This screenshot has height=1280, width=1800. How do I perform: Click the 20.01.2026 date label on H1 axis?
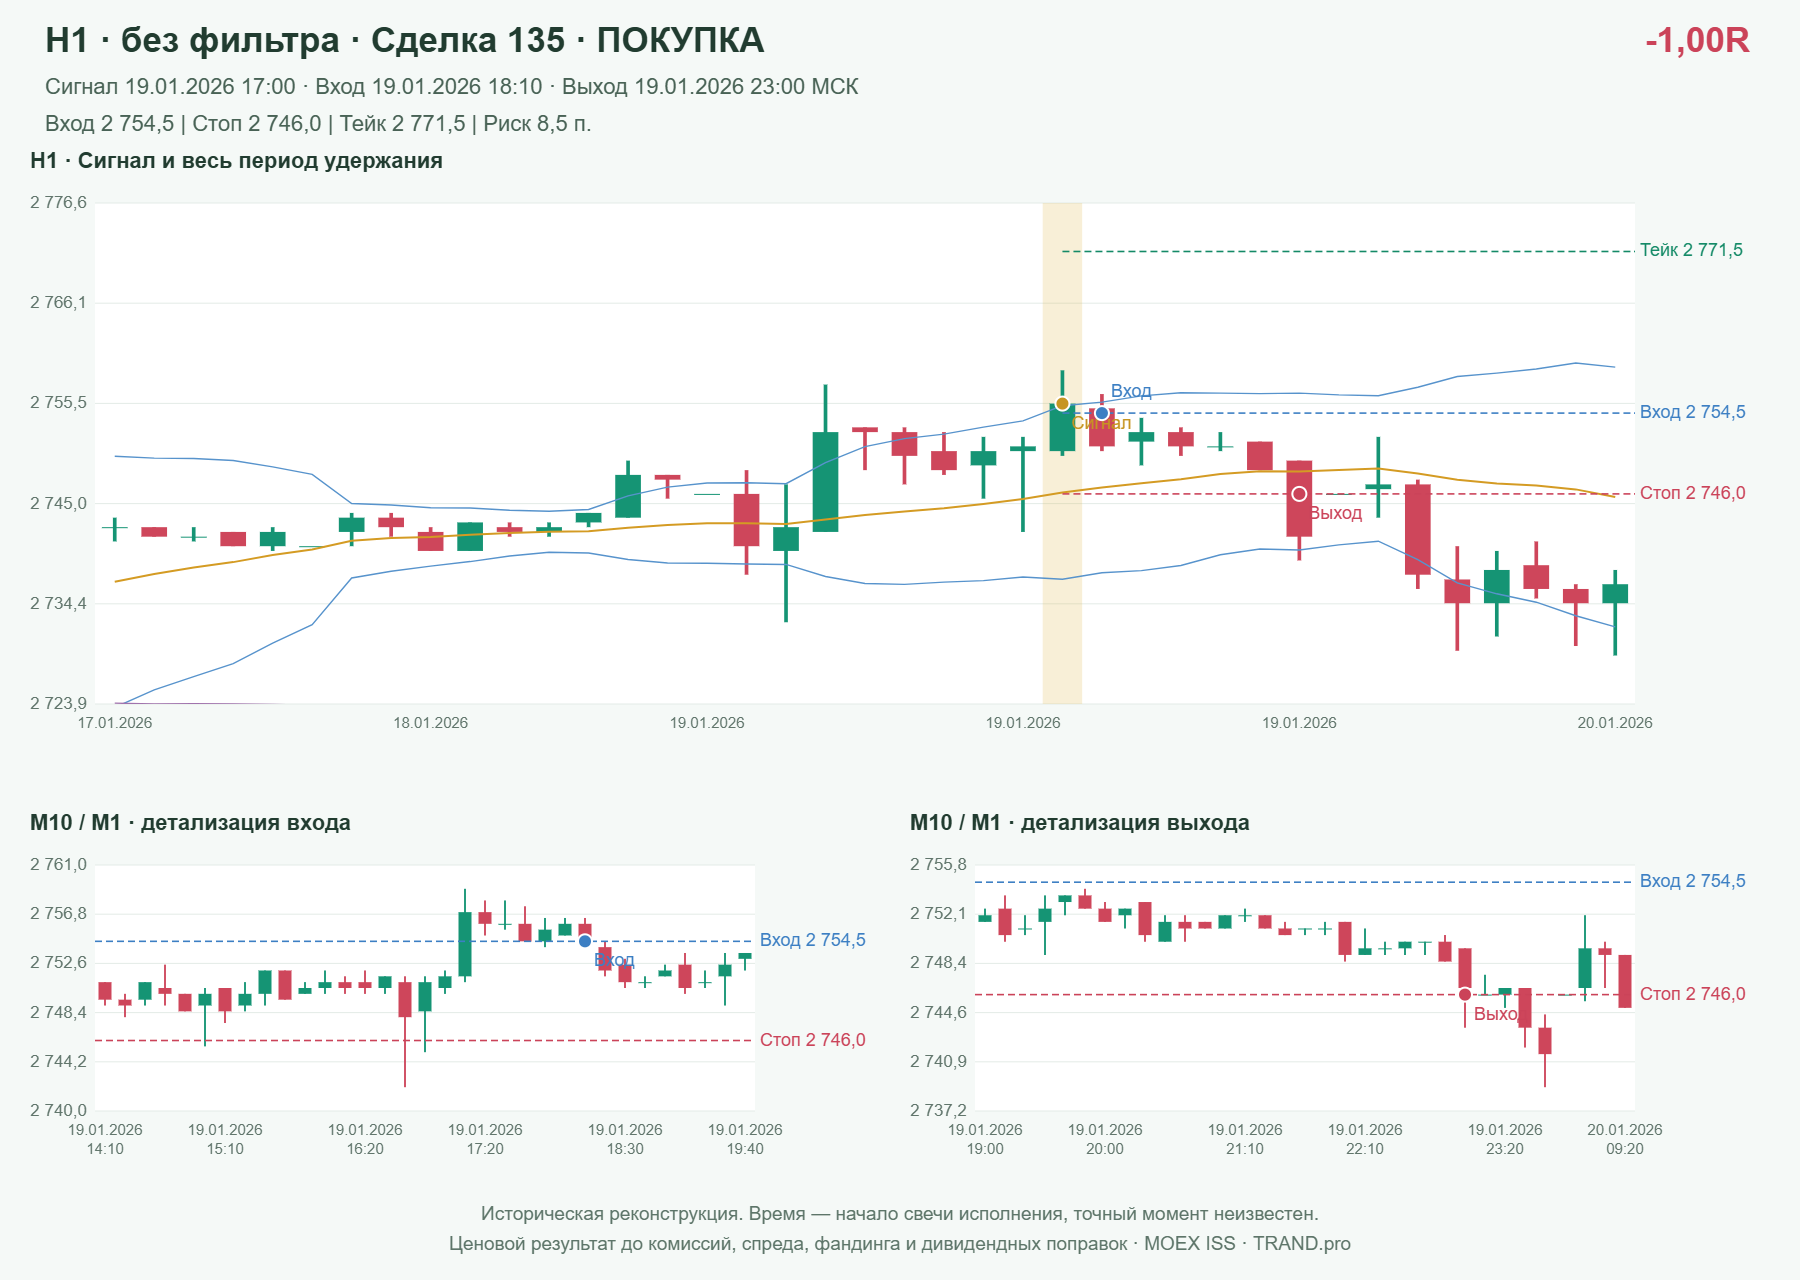(1615, 723)
